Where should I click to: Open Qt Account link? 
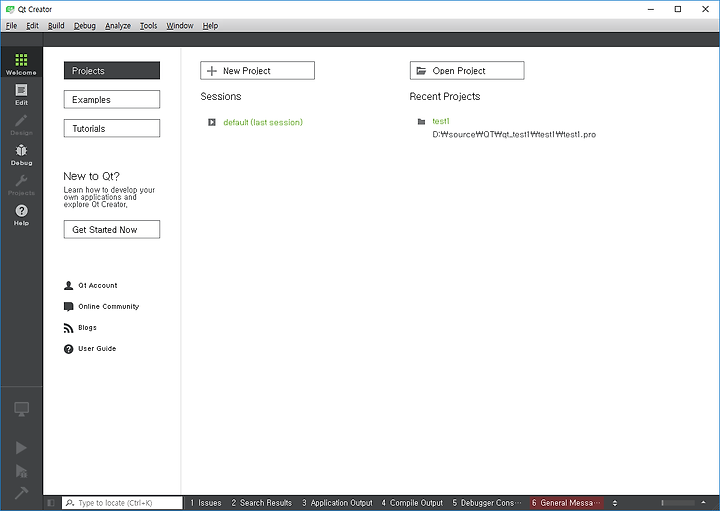click(x=98, y=286)
